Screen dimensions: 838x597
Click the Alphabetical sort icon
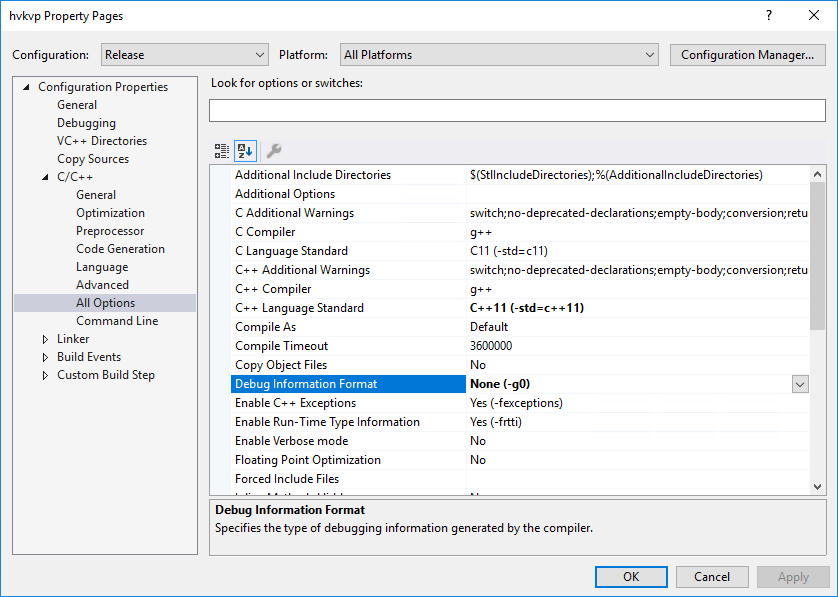tap(245, 151)
